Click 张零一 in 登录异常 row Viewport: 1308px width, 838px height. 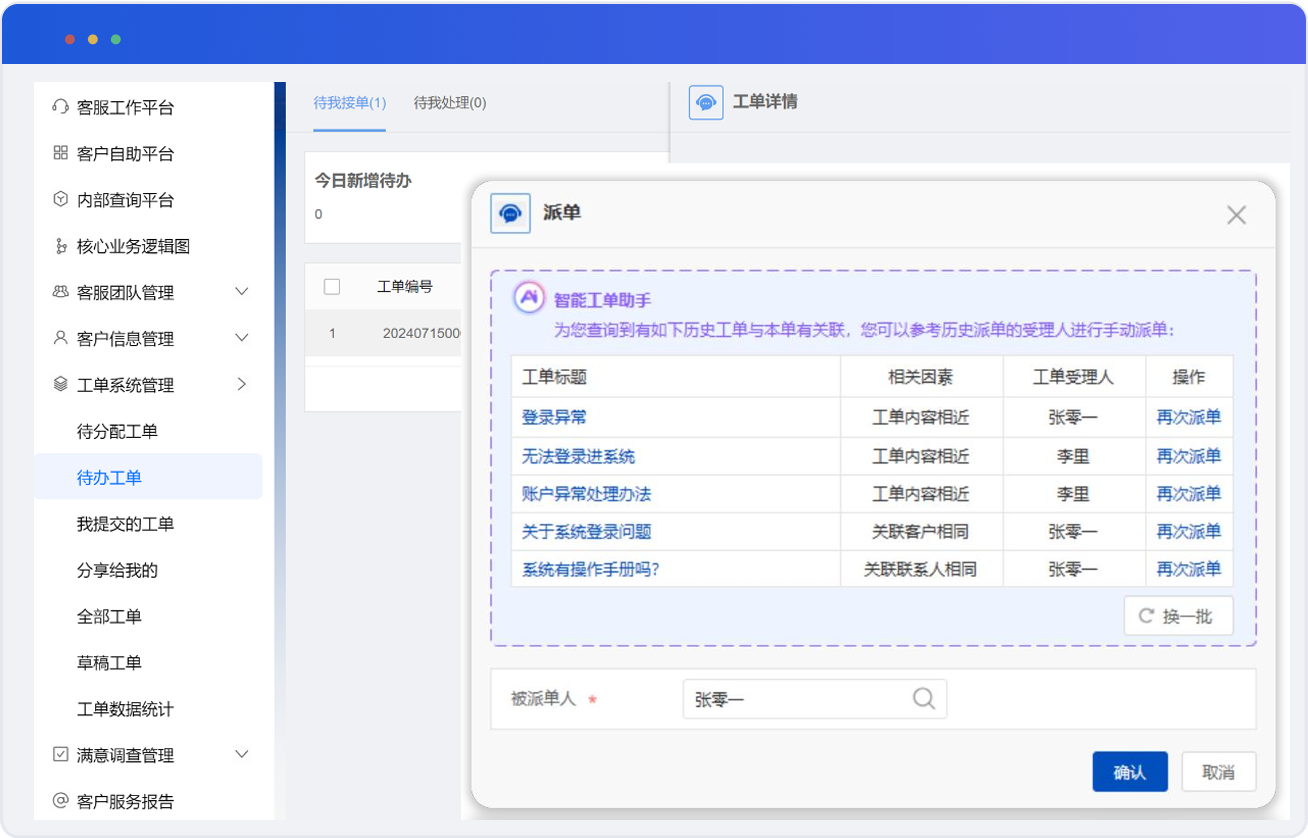[x=1073, y=417]
